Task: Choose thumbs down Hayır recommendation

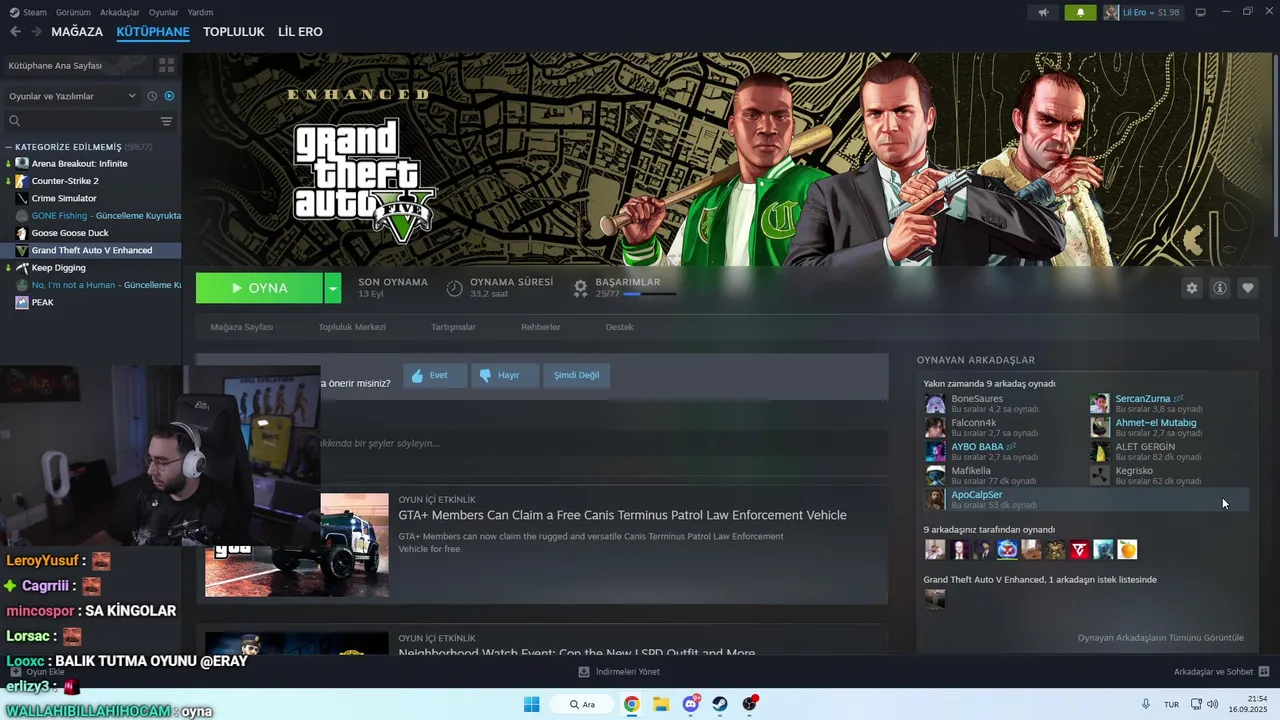Action: pyautogui.click(x=504, y=375)
